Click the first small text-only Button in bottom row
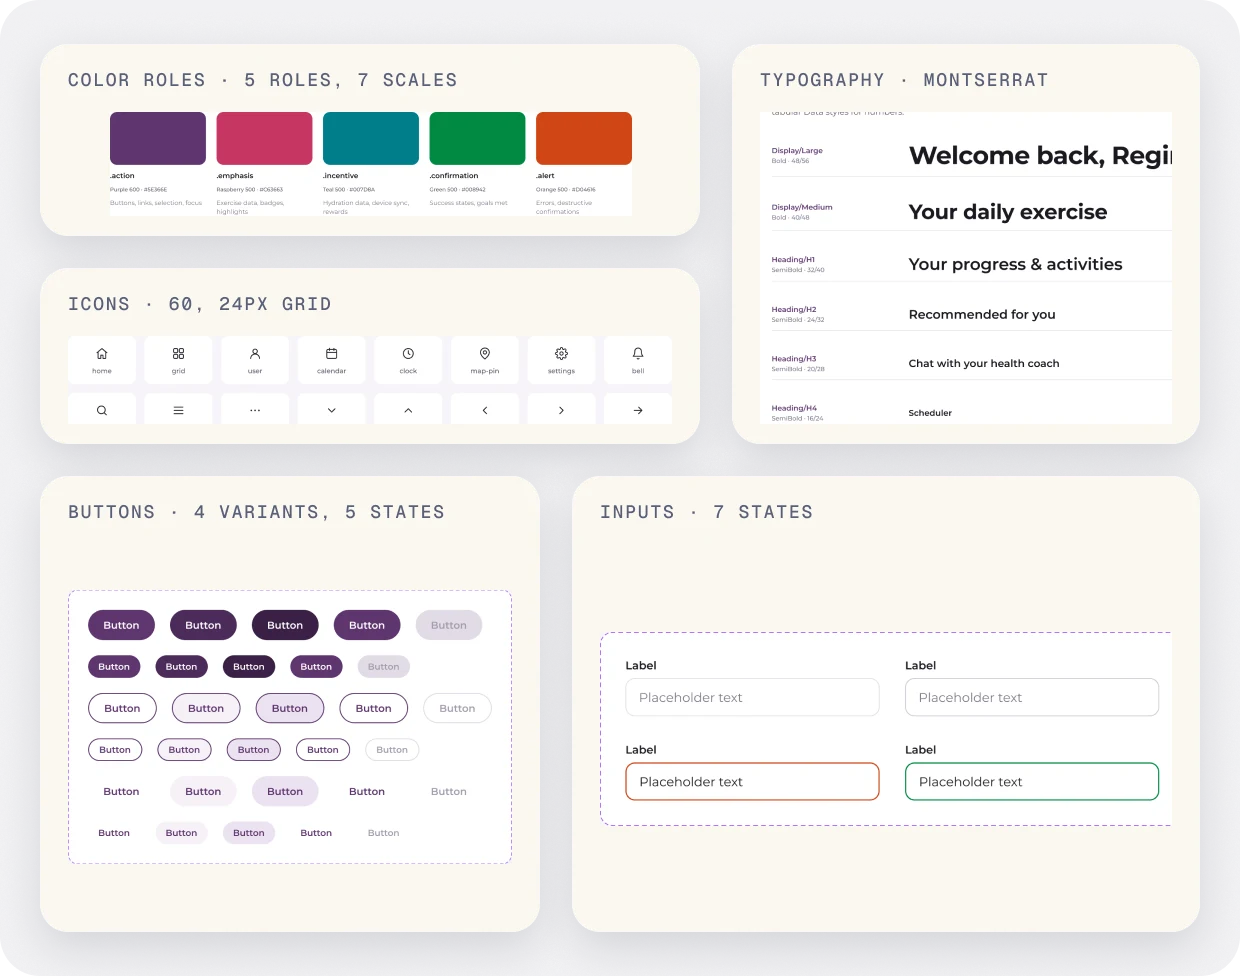1240x976 pixels. coord(114,833)
